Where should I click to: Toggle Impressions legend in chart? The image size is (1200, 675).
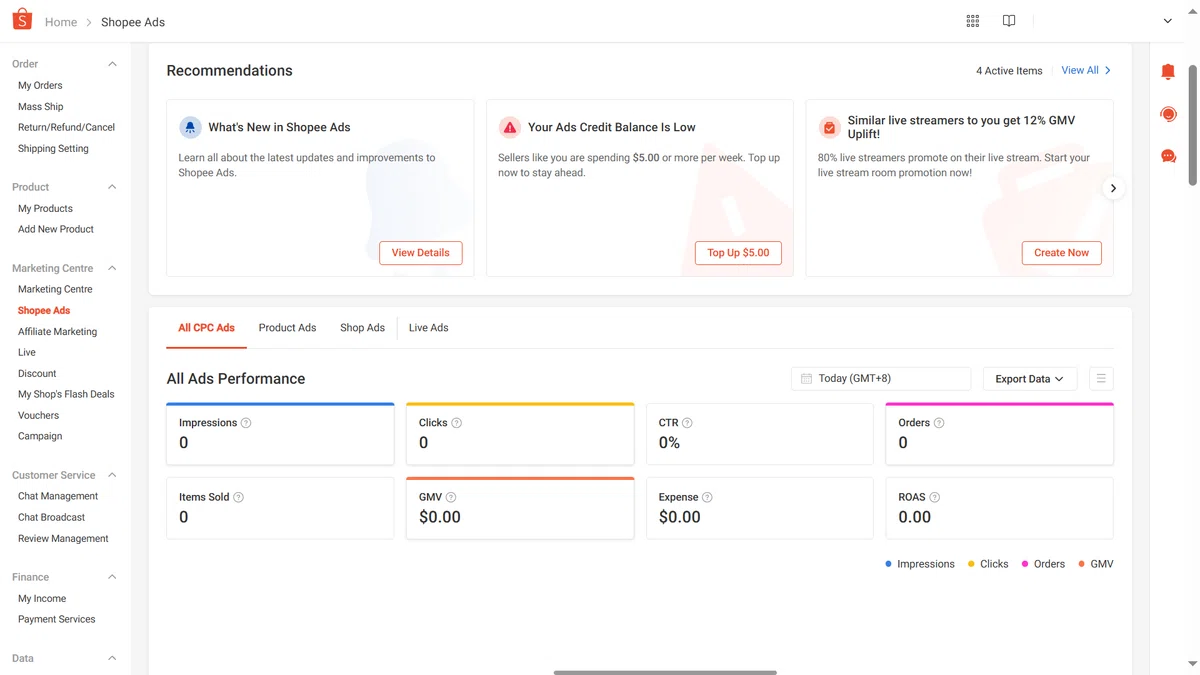[920, 564]
